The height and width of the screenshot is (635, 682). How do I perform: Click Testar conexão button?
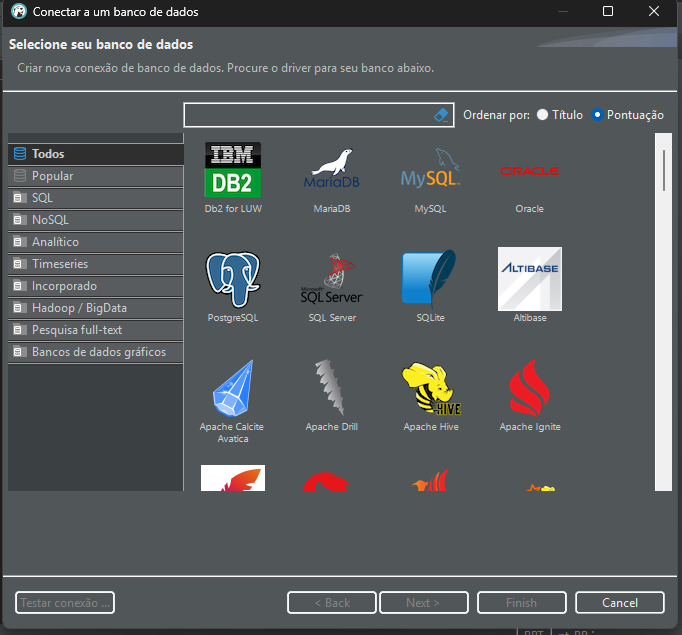pos(65,602)
